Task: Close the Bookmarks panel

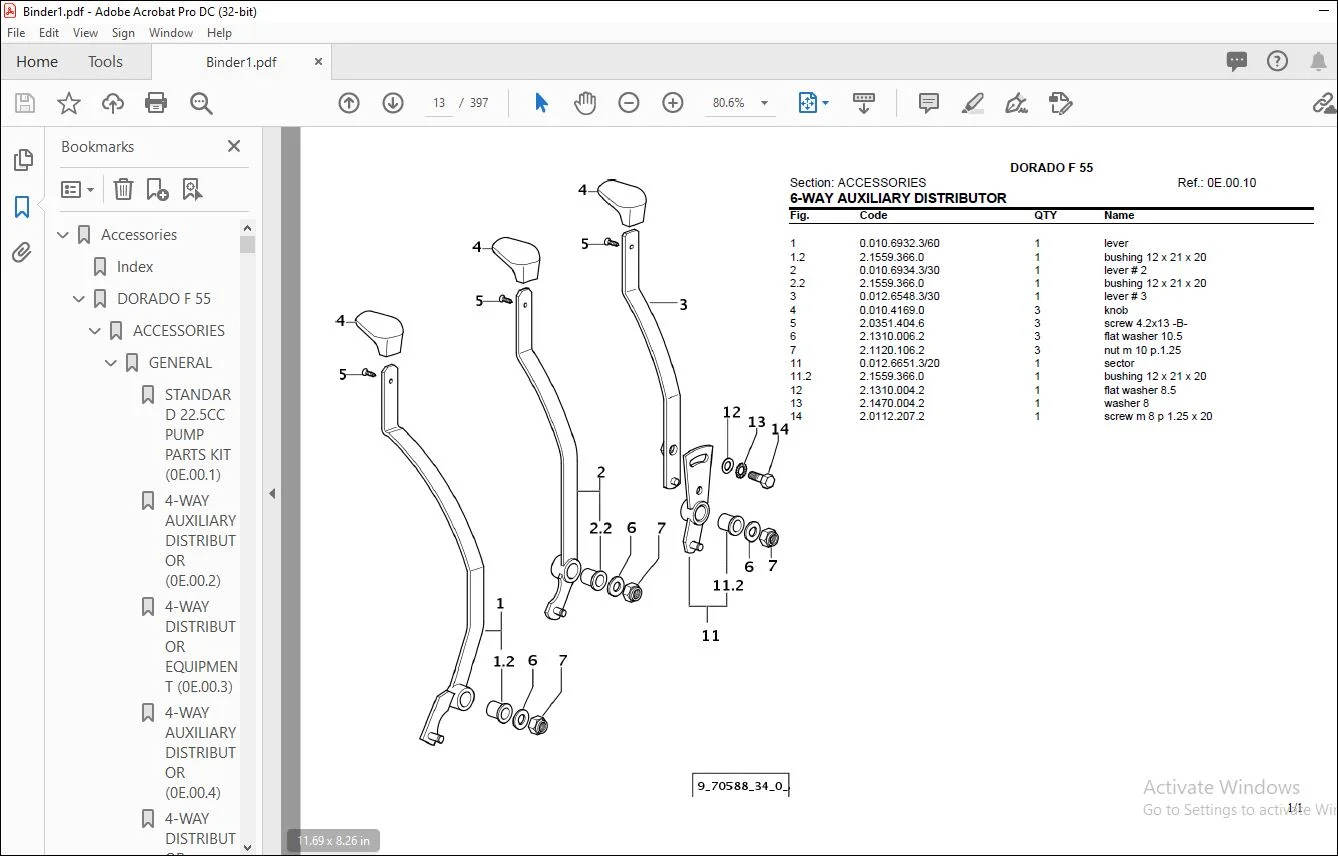Action: click(x=234, y=146)
